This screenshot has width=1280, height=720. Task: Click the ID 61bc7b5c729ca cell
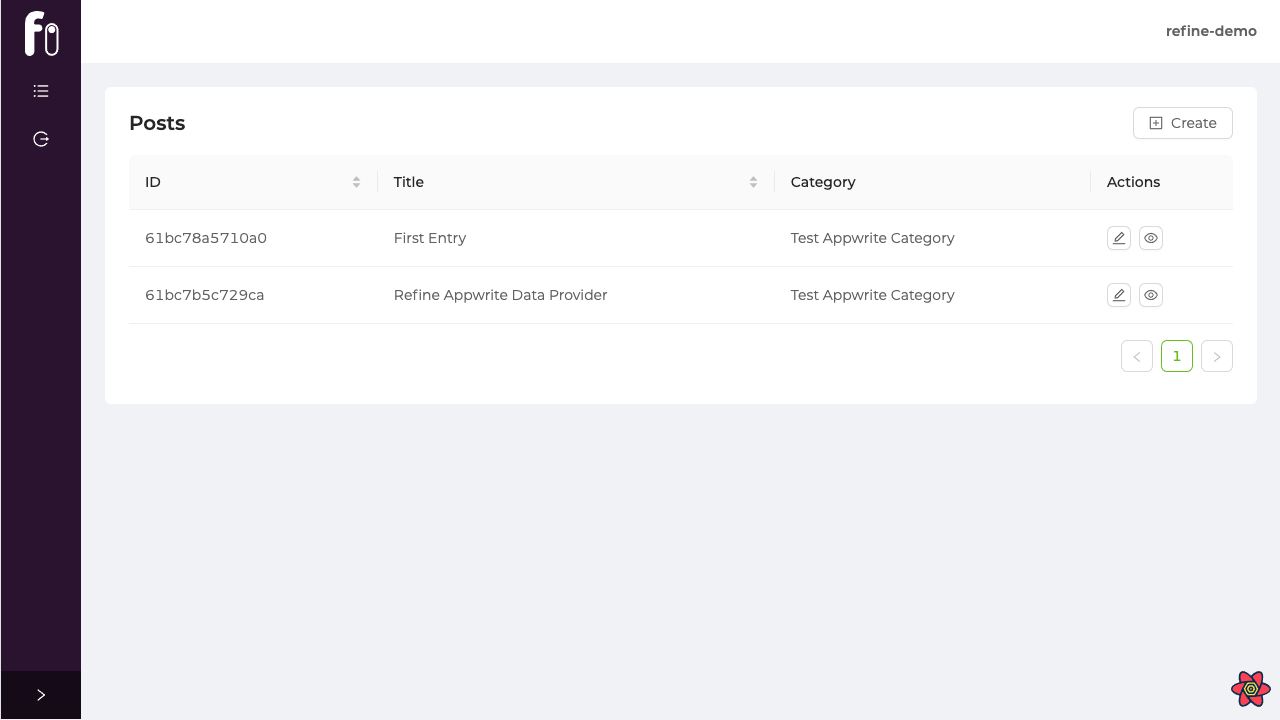[x=205, y=295]
